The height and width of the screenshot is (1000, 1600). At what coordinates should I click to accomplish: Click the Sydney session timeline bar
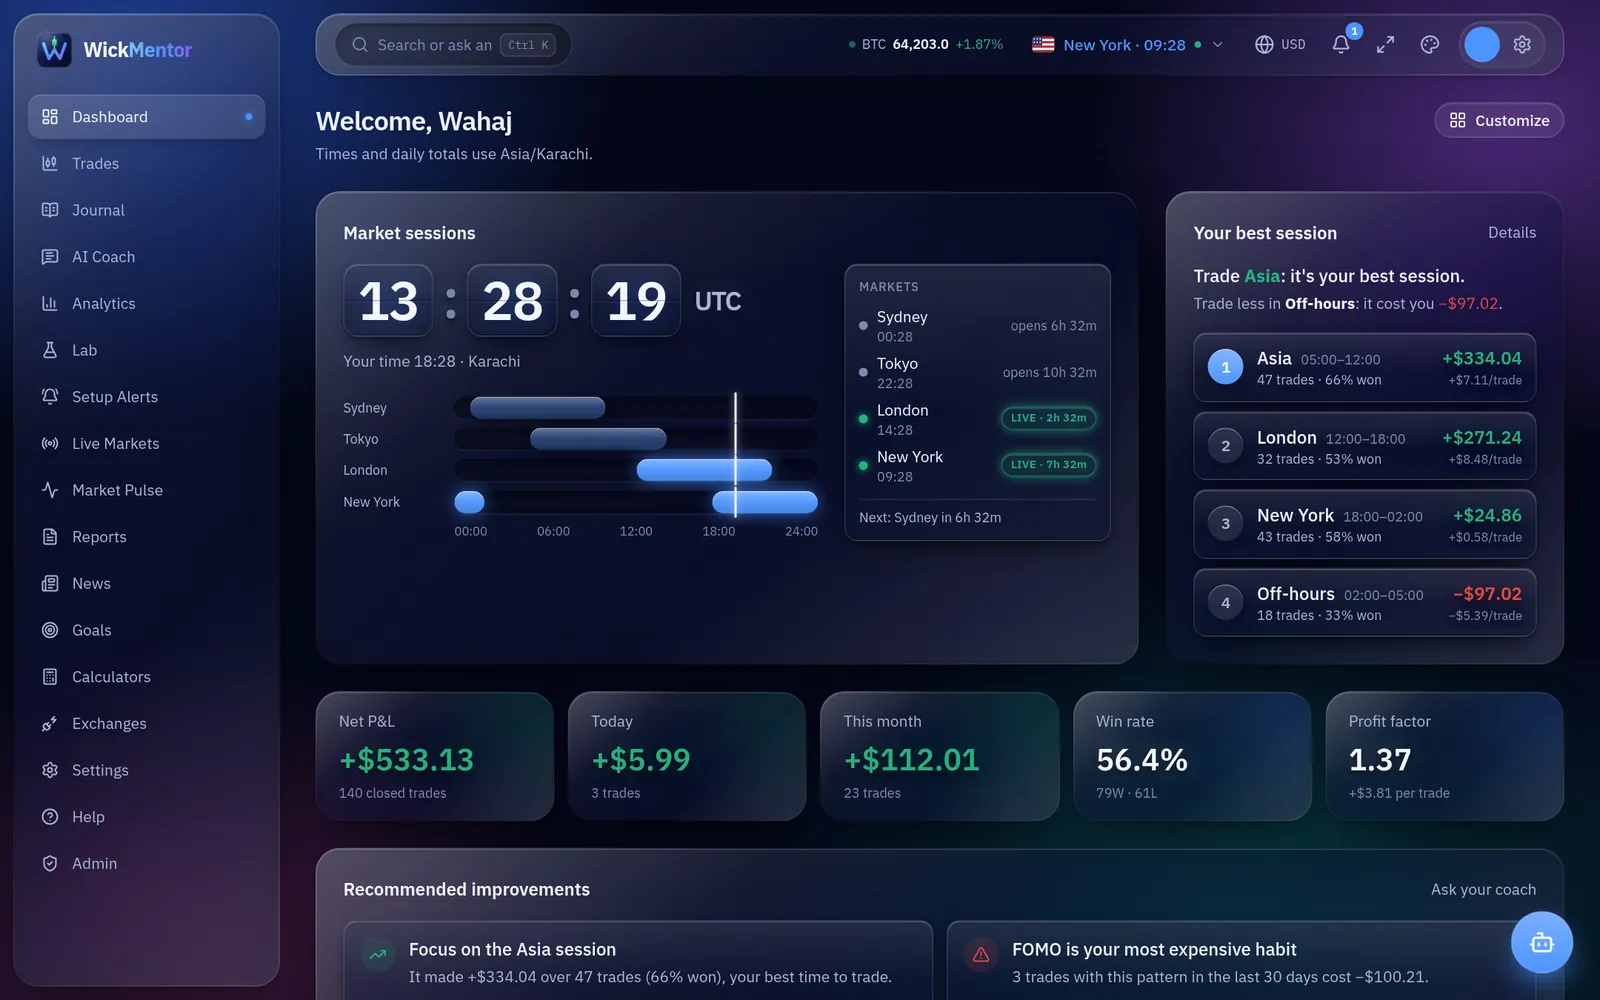[x=538, y=408]
